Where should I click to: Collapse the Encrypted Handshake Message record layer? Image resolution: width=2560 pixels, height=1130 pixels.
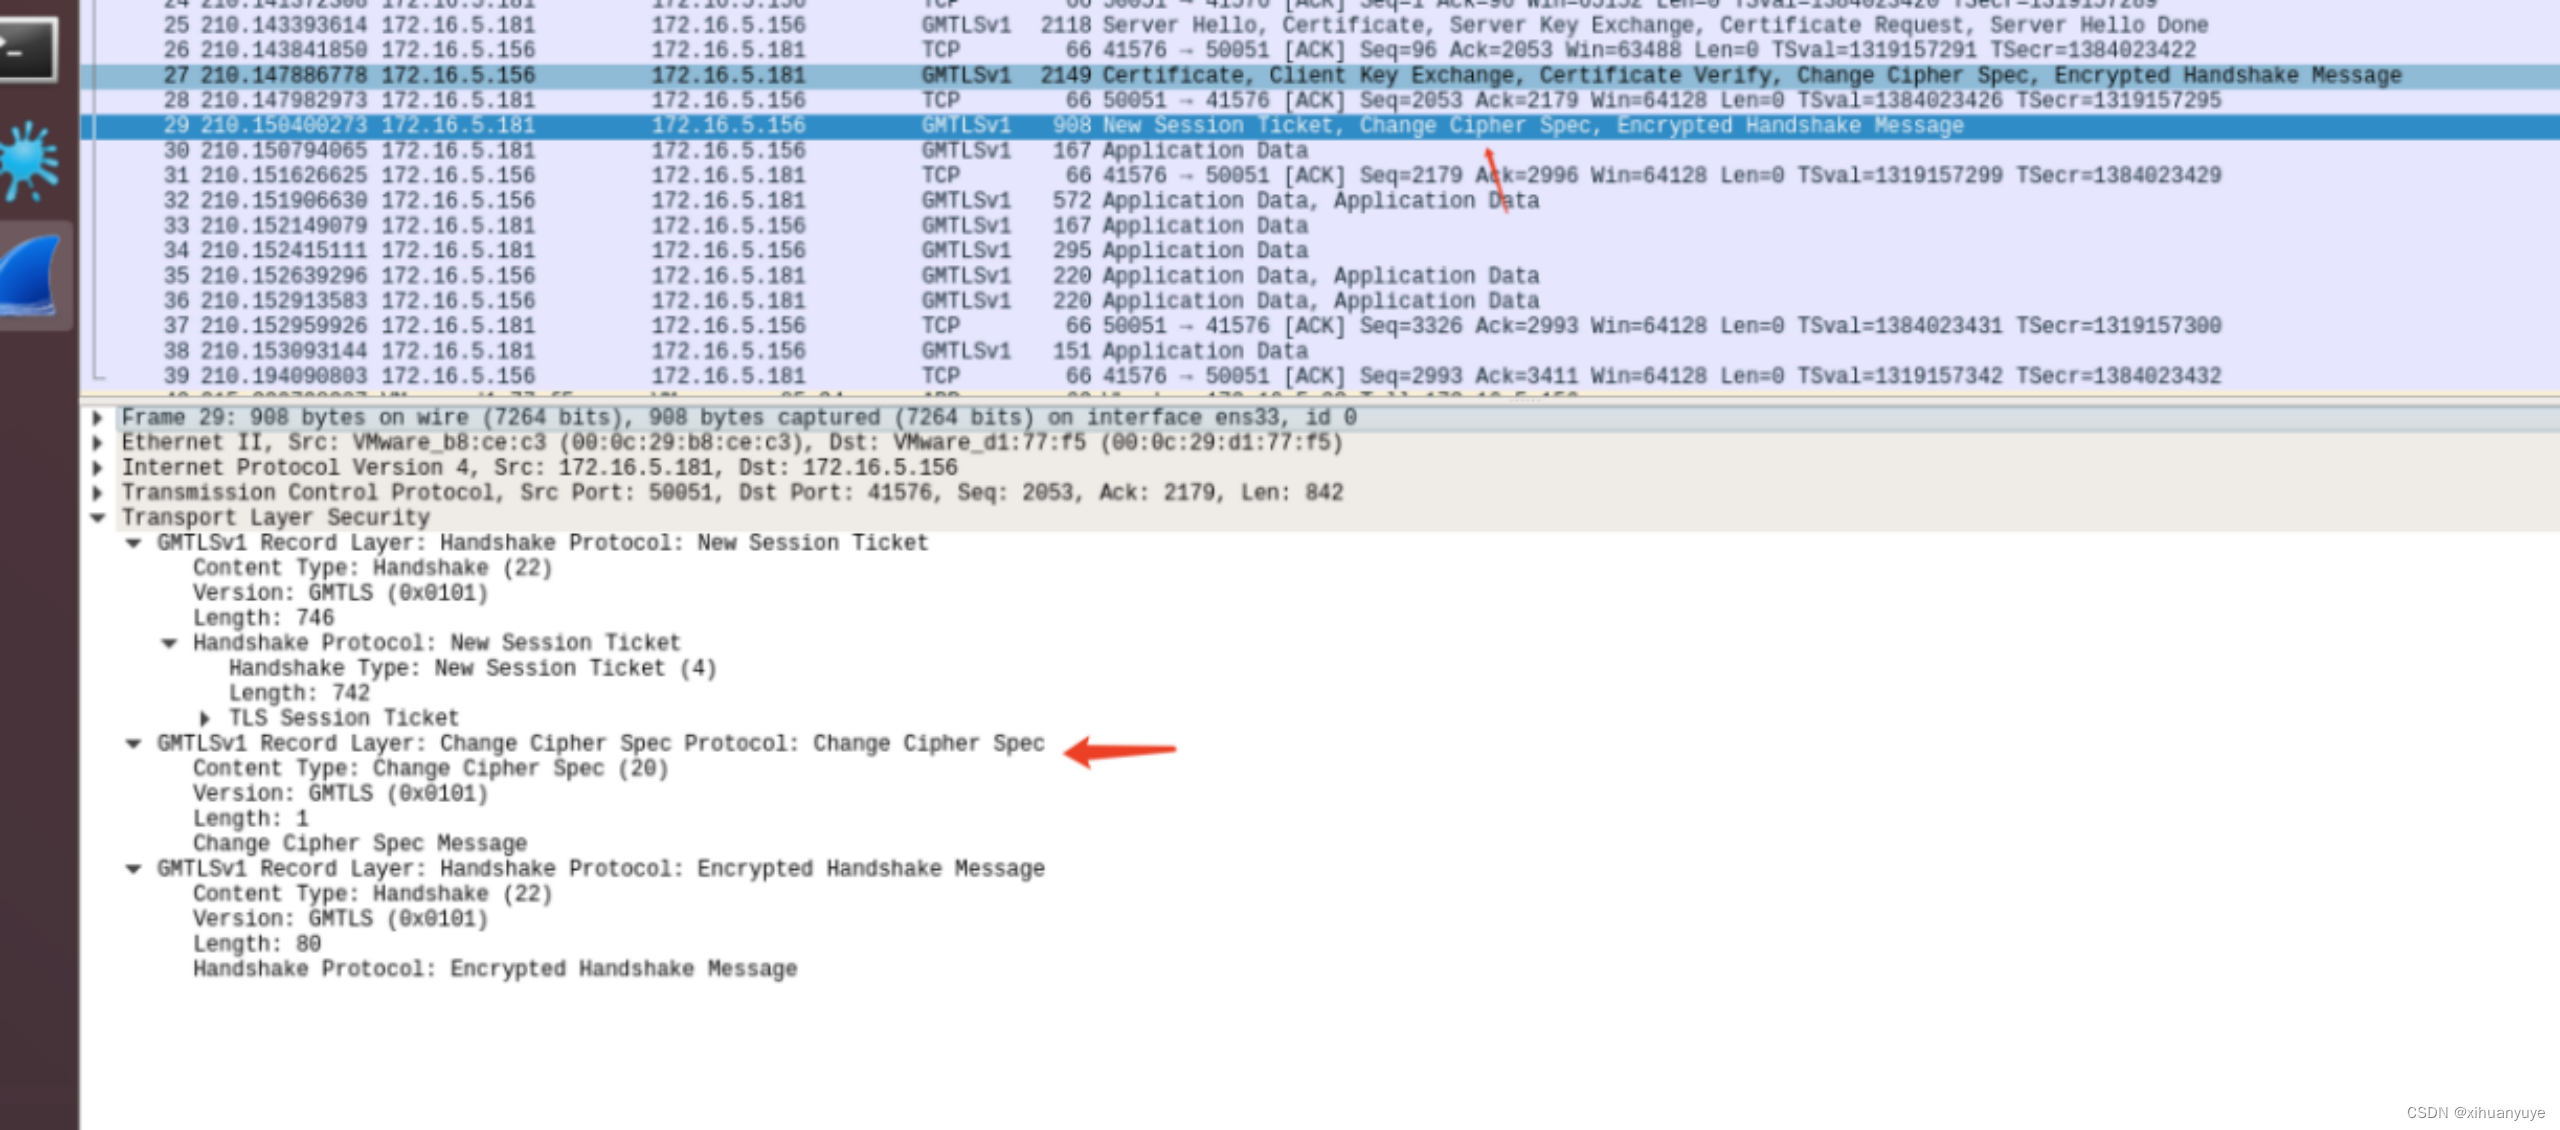coord(133,869)
